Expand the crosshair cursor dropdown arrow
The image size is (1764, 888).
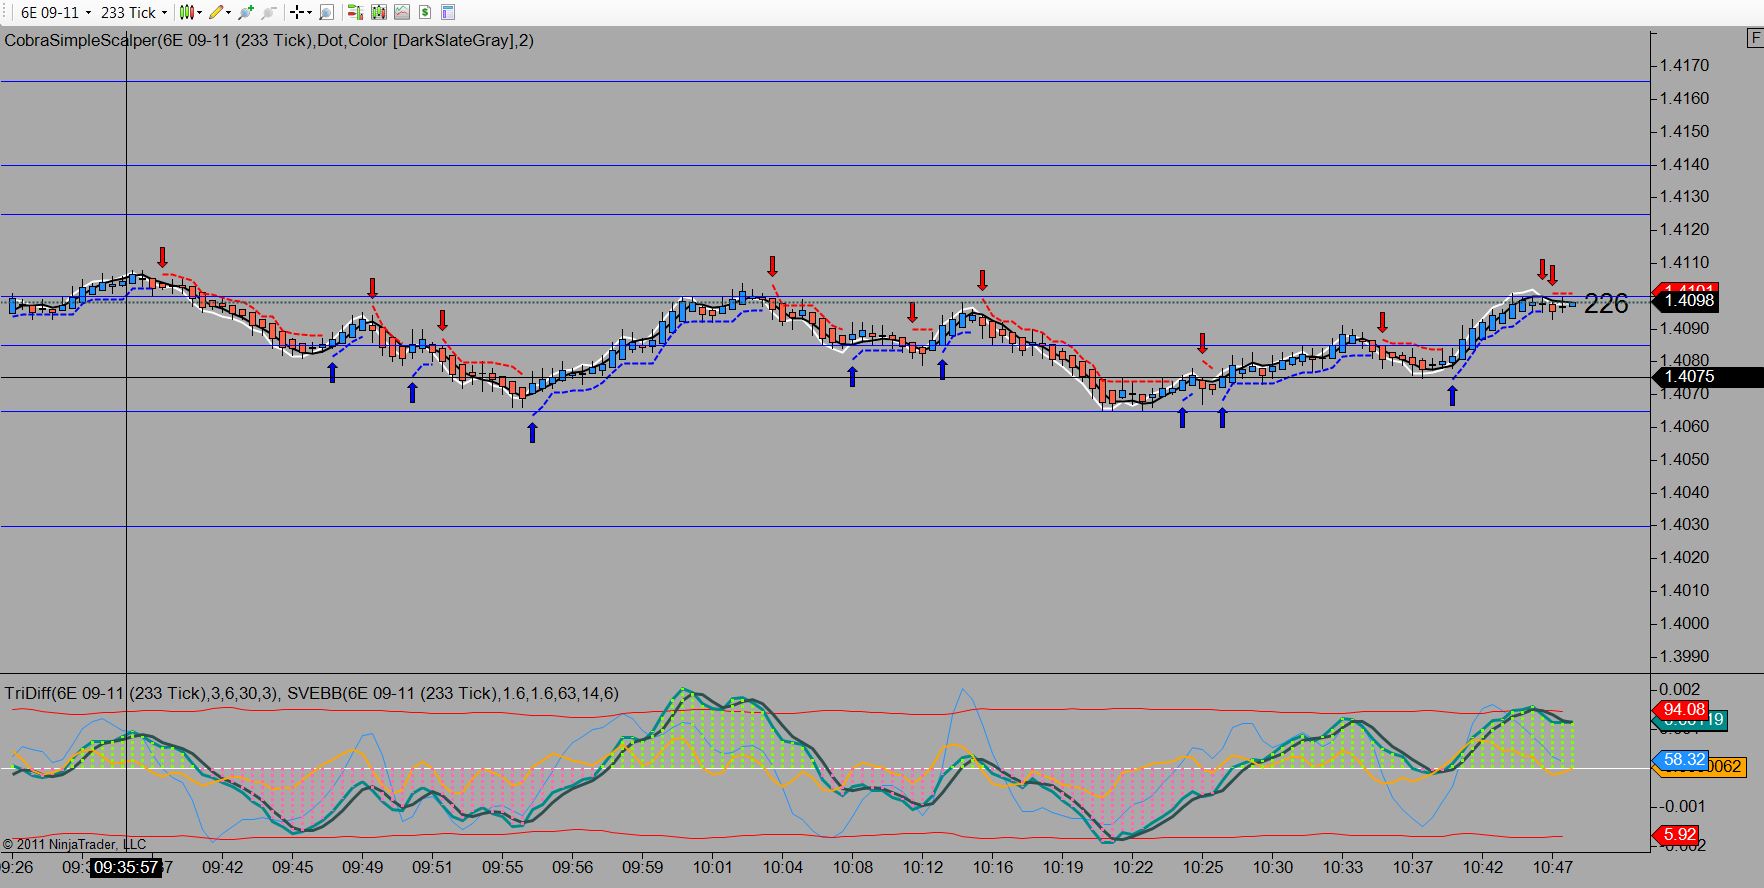[x=309, y=12]
